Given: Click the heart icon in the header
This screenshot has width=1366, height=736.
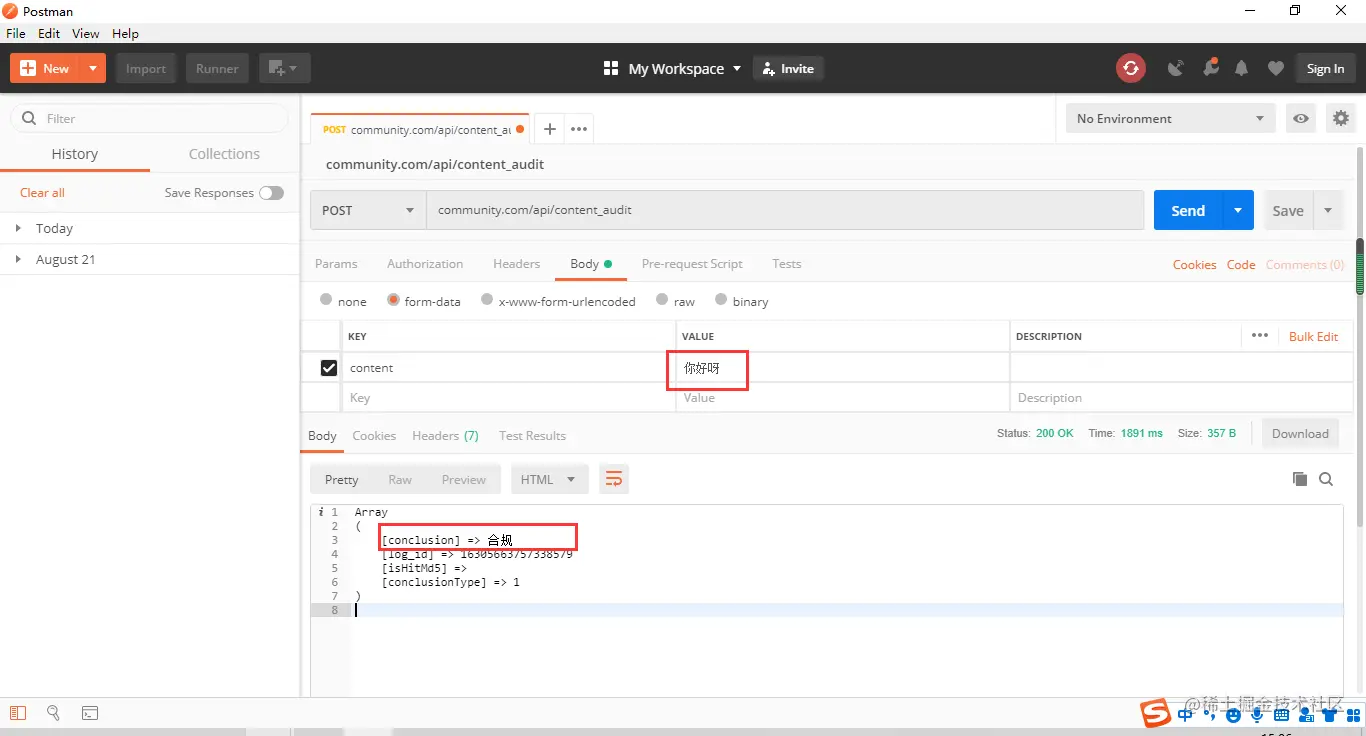Looking at the screenshot, I should coord(1275,68).
